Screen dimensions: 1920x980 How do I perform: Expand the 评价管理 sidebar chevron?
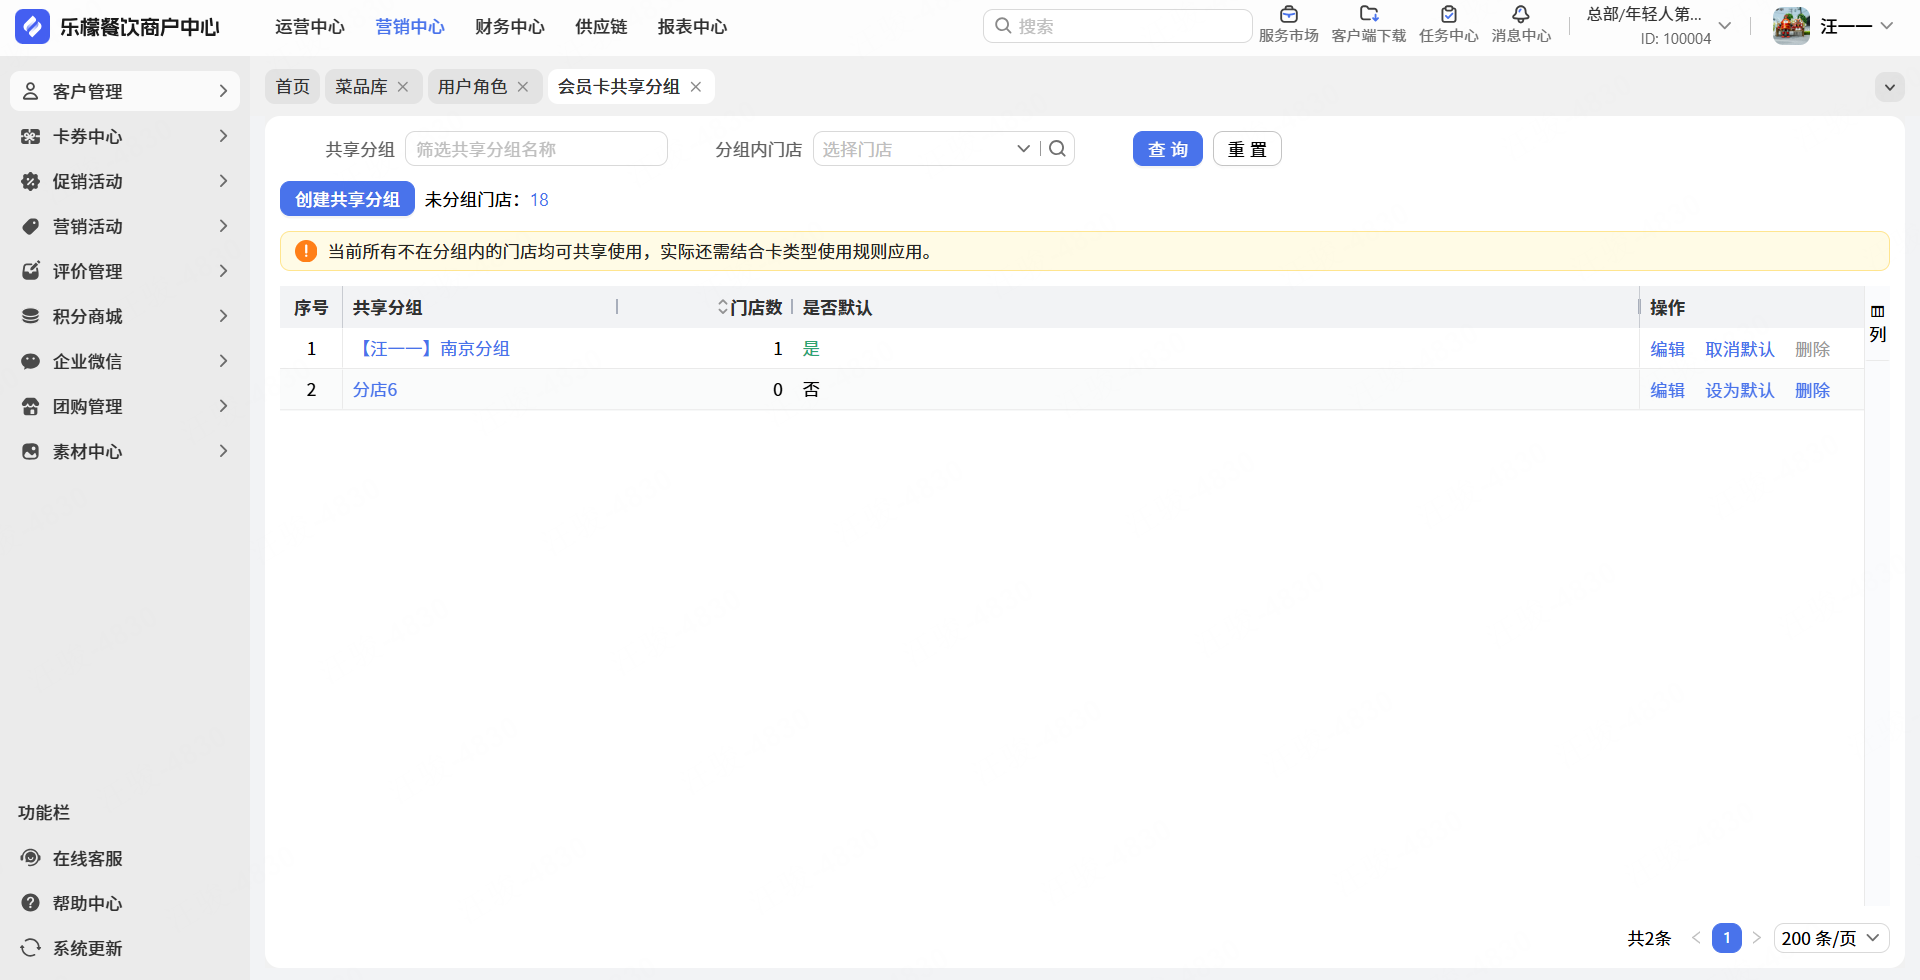point(223,271)
